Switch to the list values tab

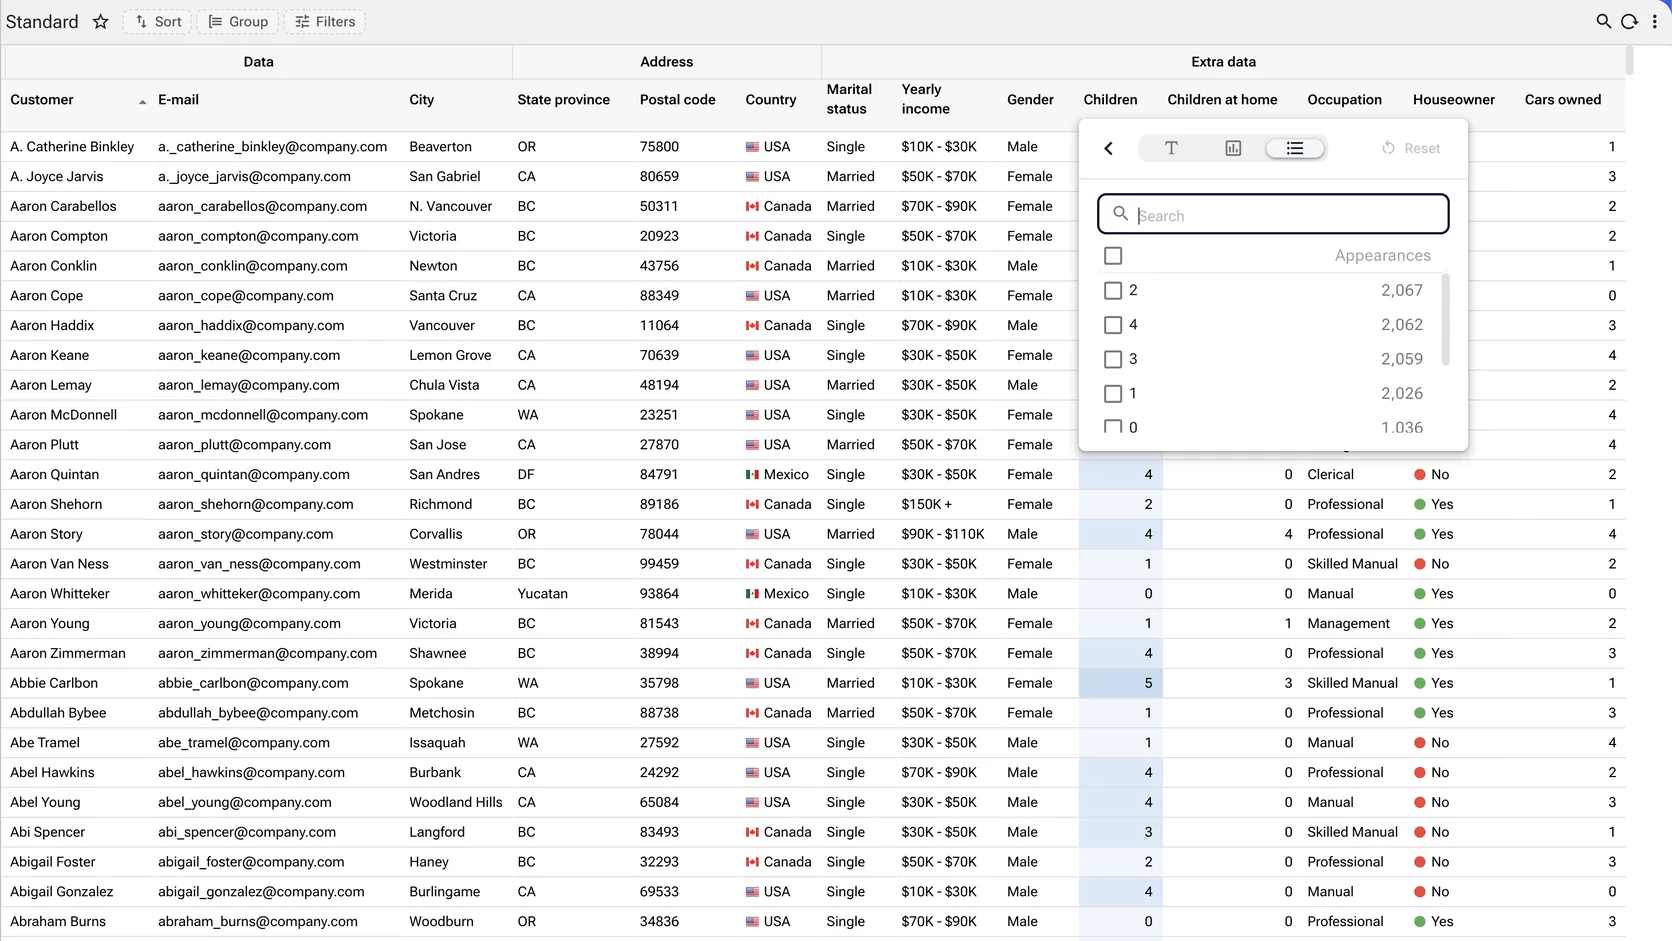tap(1295, 148)
